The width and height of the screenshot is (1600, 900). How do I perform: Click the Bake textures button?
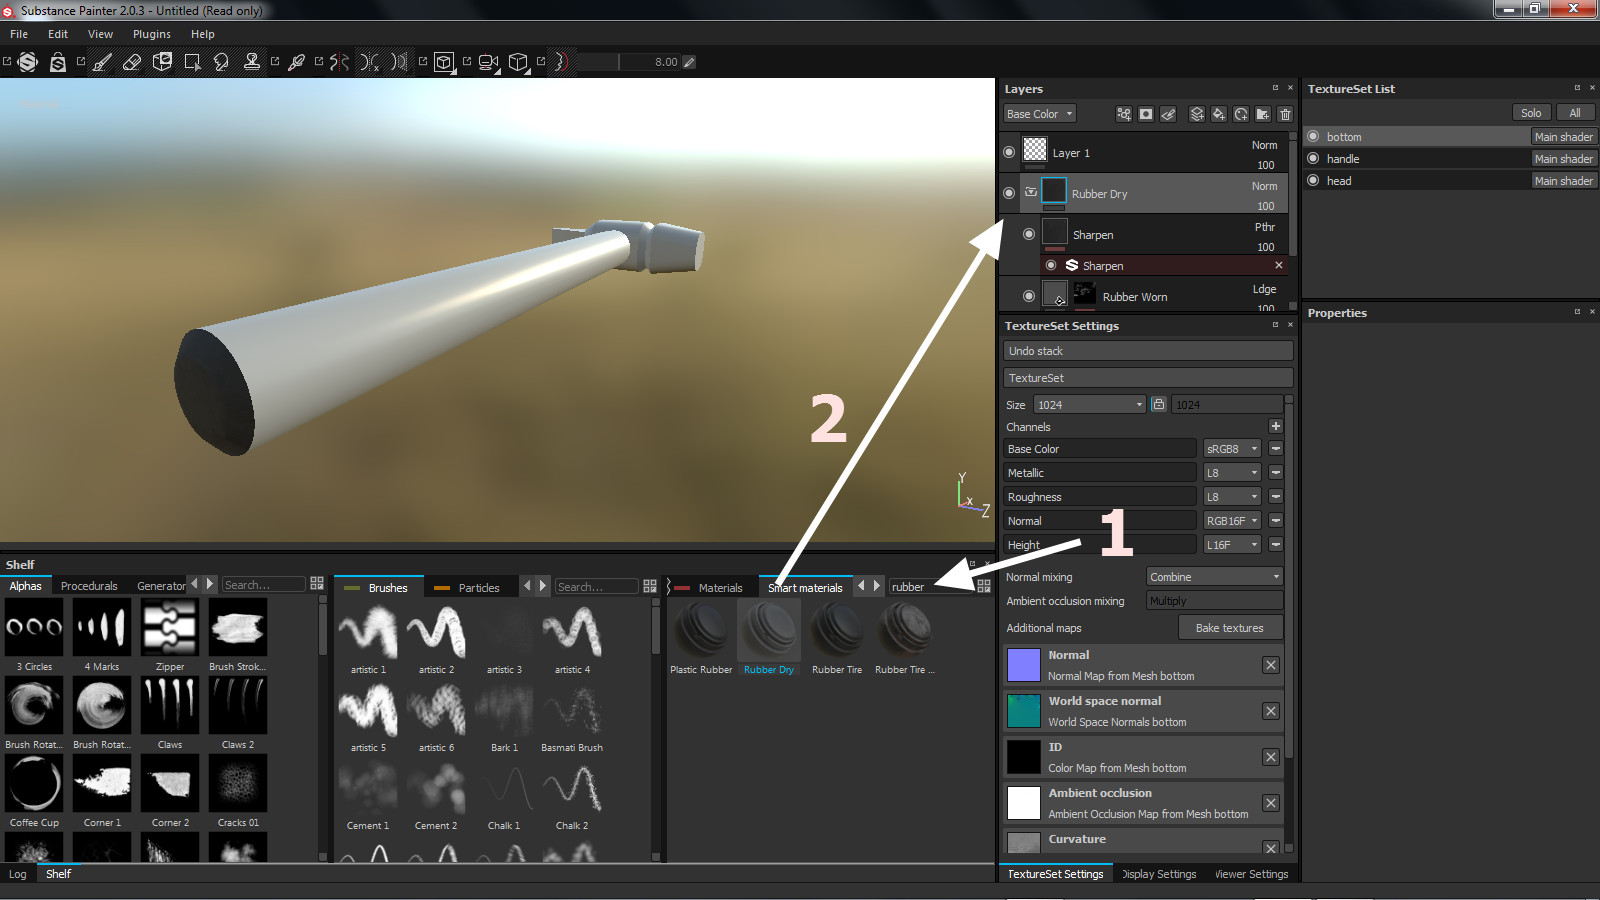tap(1229, 628)
